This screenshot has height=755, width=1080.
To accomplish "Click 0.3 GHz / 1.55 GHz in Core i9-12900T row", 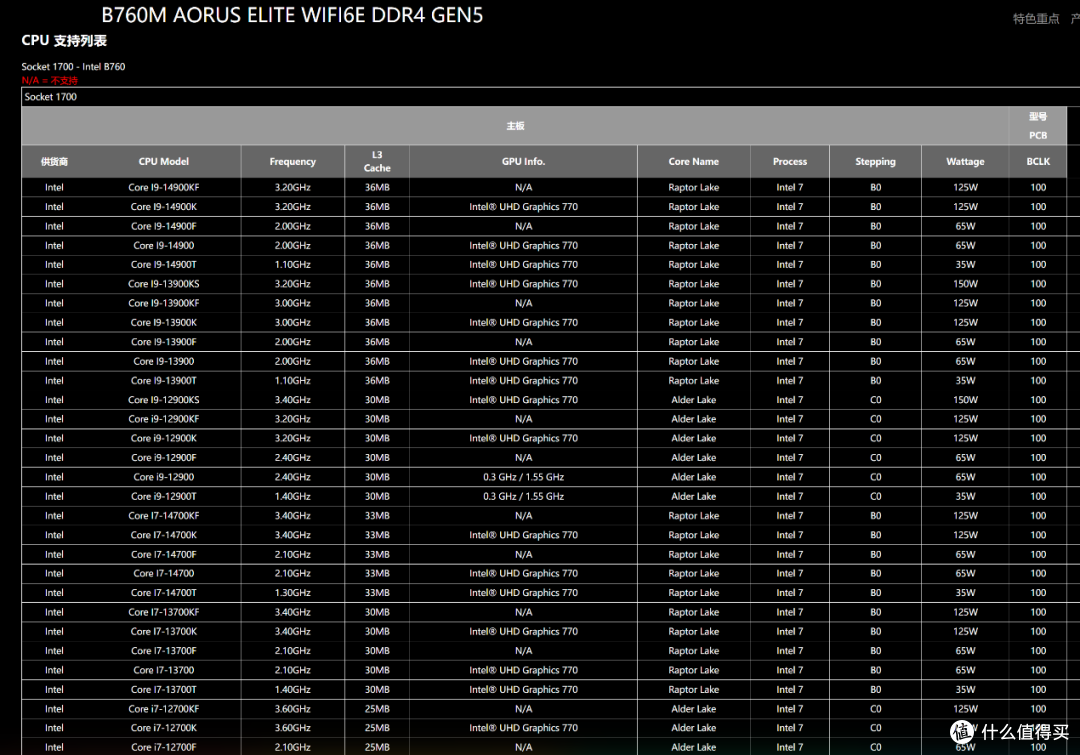I will click(523, 496).
